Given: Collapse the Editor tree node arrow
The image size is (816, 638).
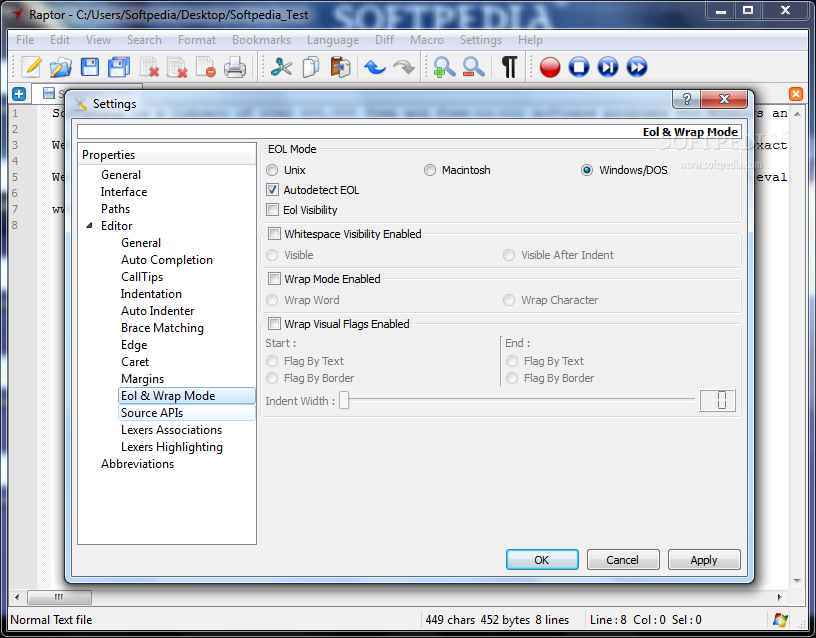Looking at the screenshot, I should 90,225.
